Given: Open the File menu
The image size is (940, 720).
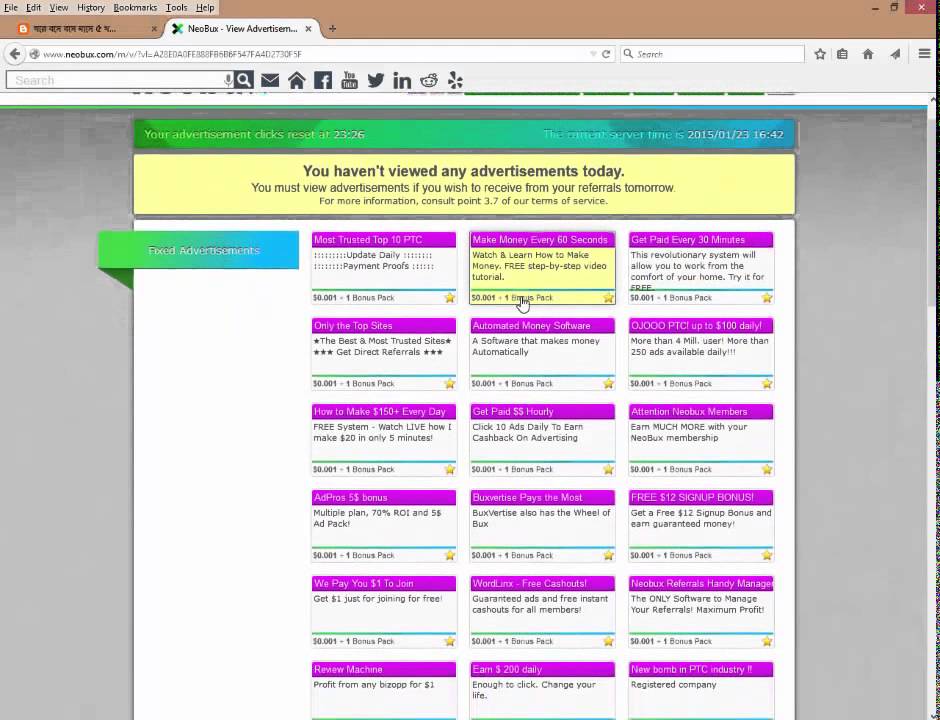Looking at the screenshot, I should (x=11, y=8).
